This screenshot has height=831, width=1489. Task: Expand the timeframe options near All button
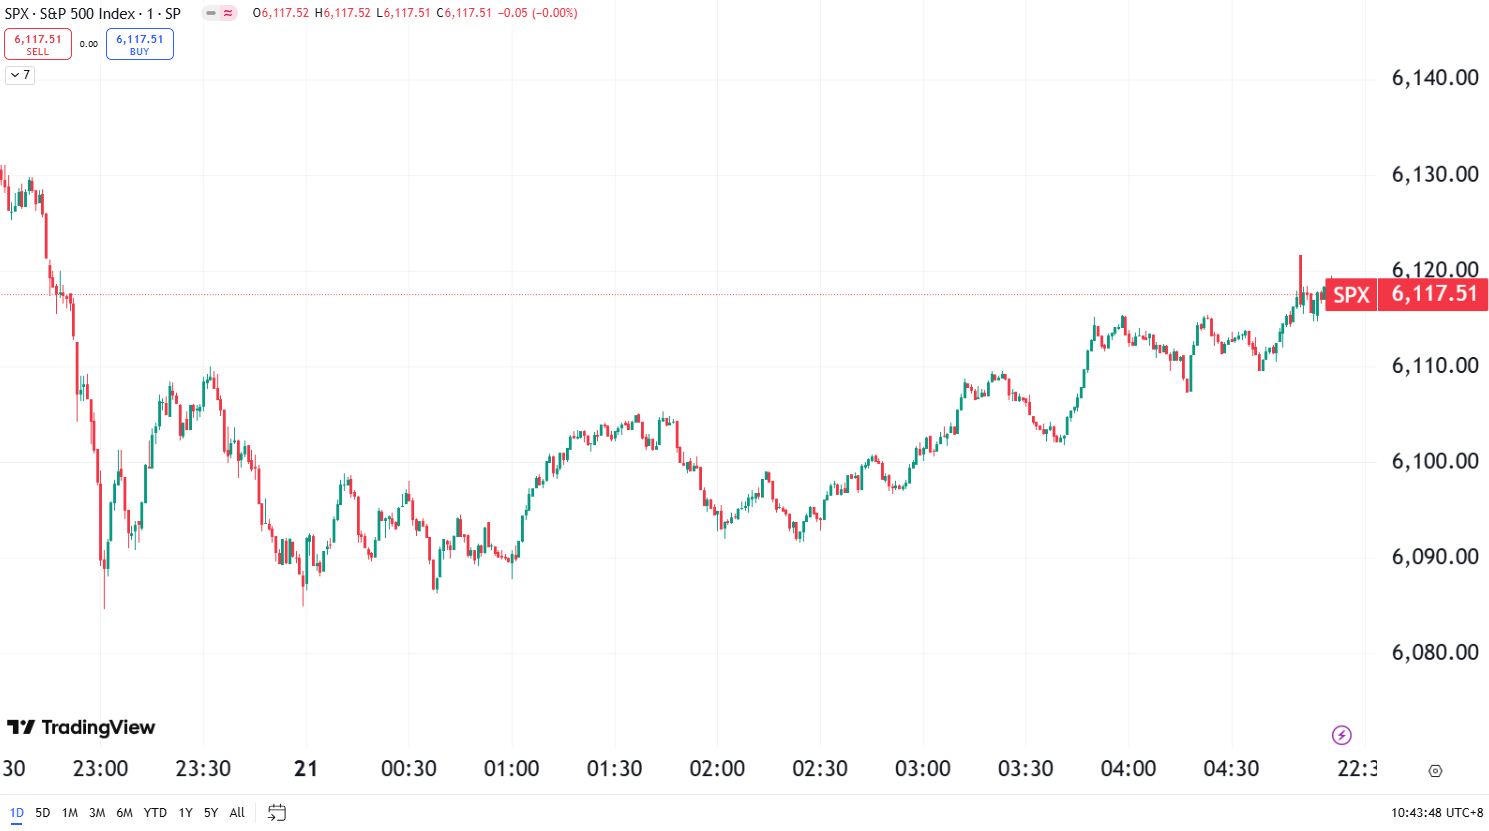(x=237, y=812)
